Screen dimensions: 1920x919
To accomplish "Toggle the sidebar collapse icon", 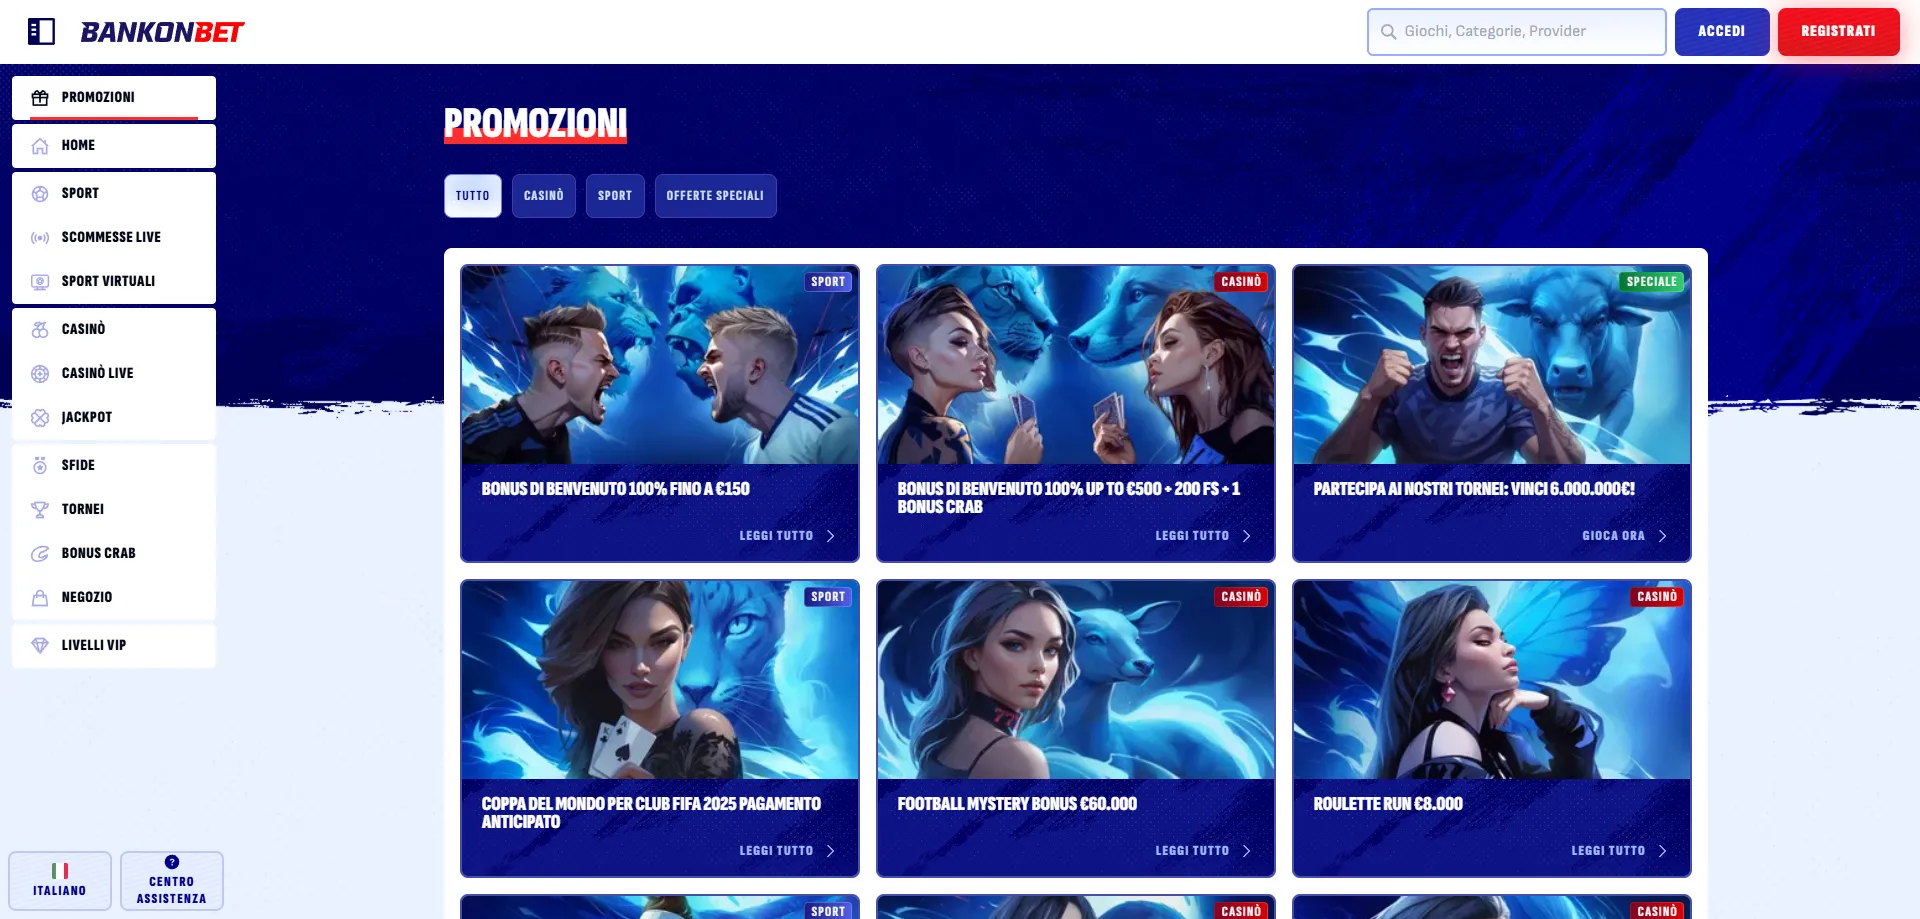I will click(41, 32).
